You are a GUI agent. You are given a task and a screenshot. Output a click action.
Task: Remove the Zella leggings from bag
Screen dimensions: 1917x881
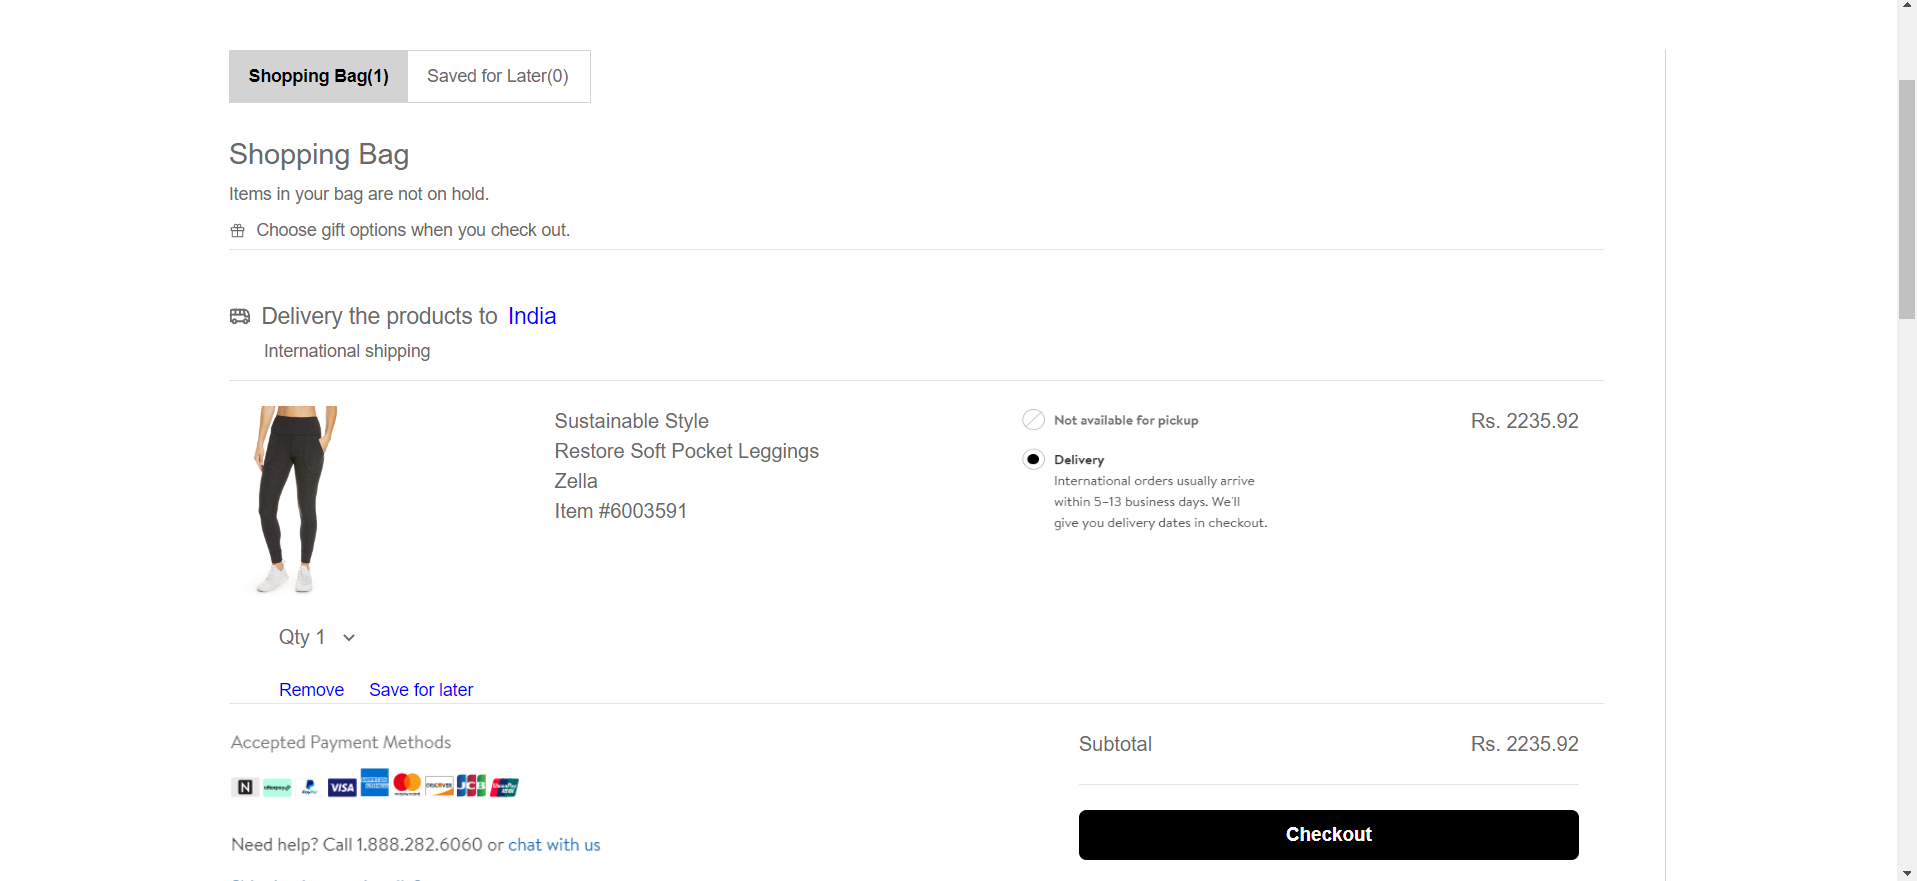311,689
